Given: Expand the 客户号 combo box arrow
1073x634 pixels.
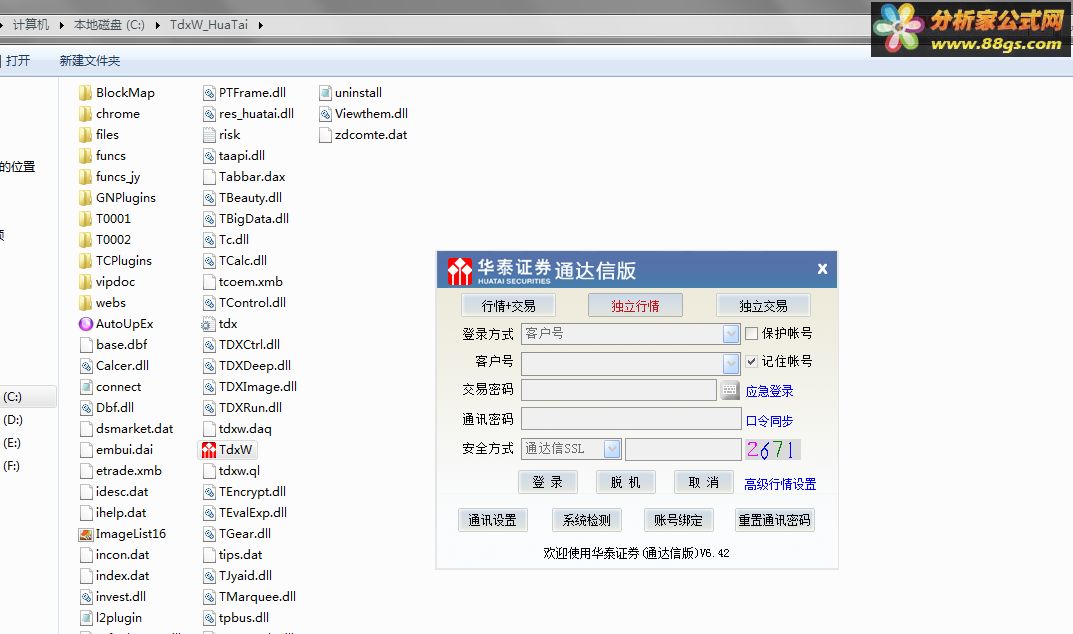Looking at the screenshot, I should point(731,363).
